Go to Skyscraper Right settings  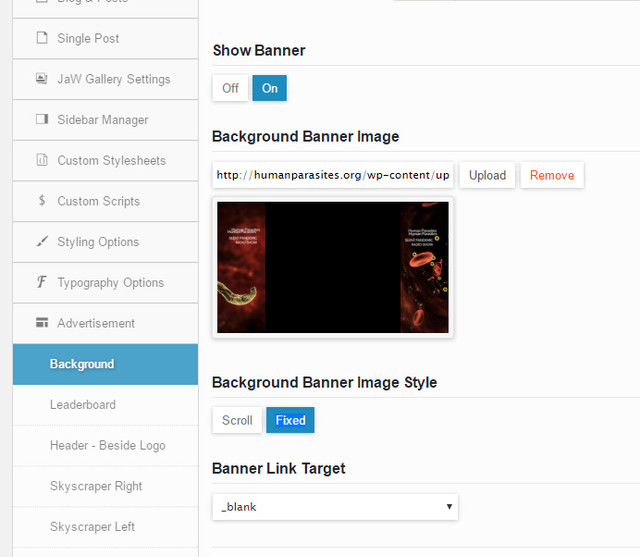click(x=96, y=486)
